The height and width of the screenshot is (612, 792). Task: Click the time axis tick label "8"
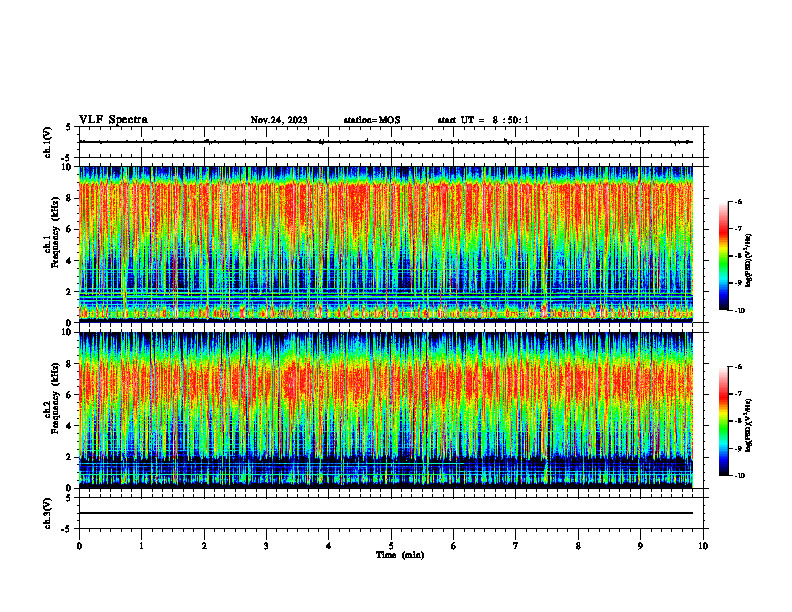click(x=578, y=546)
